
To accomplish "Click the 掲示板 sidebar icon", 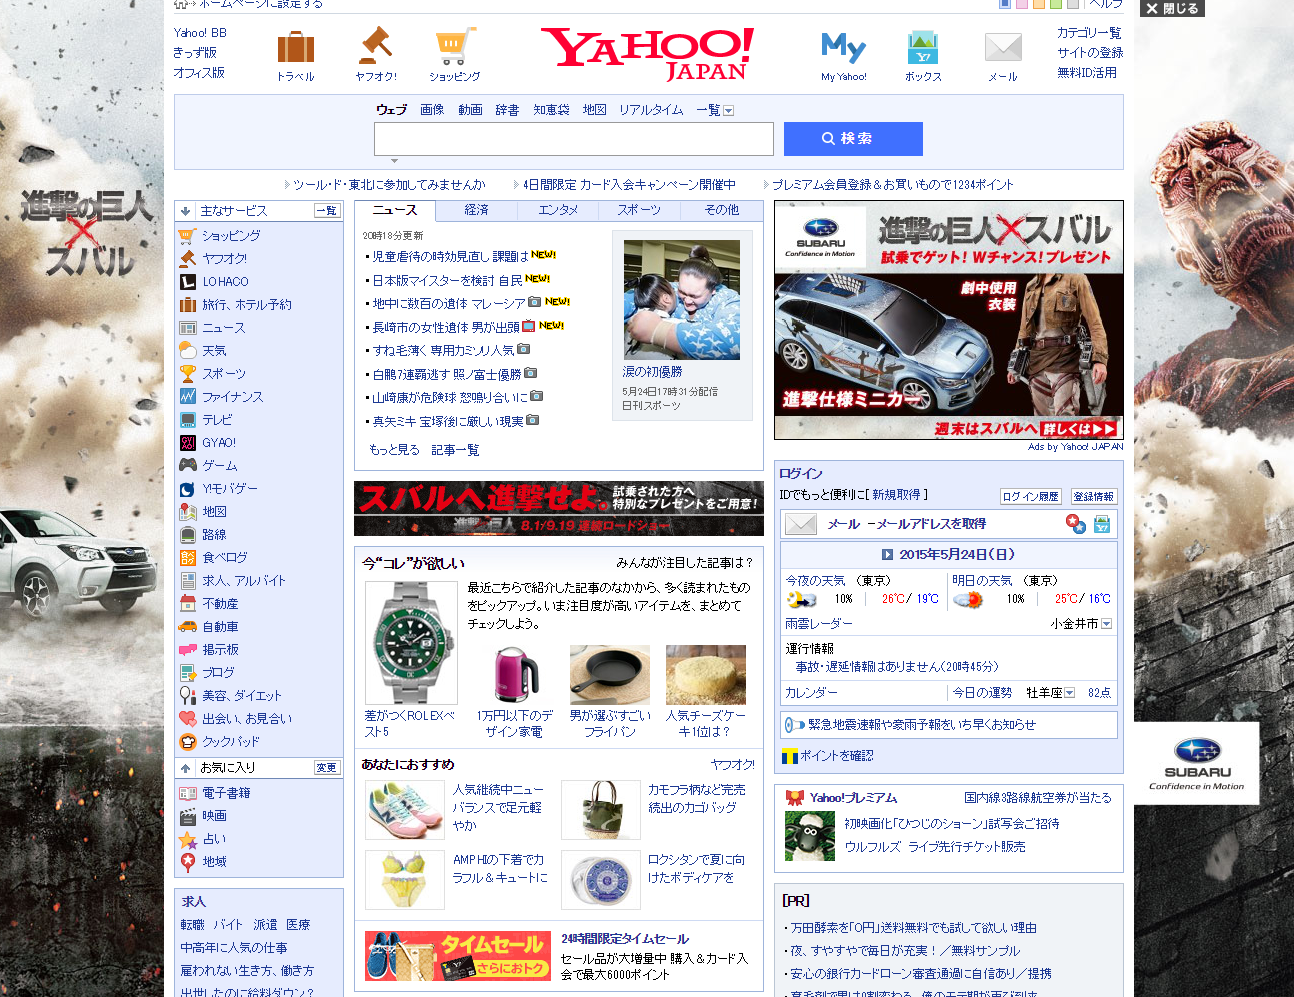I will (x=187, y=650).
